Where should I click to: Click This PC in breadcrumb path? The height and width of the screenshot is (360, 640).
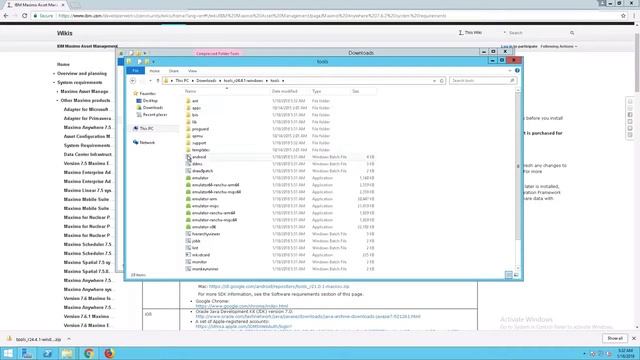coord(182,81)
